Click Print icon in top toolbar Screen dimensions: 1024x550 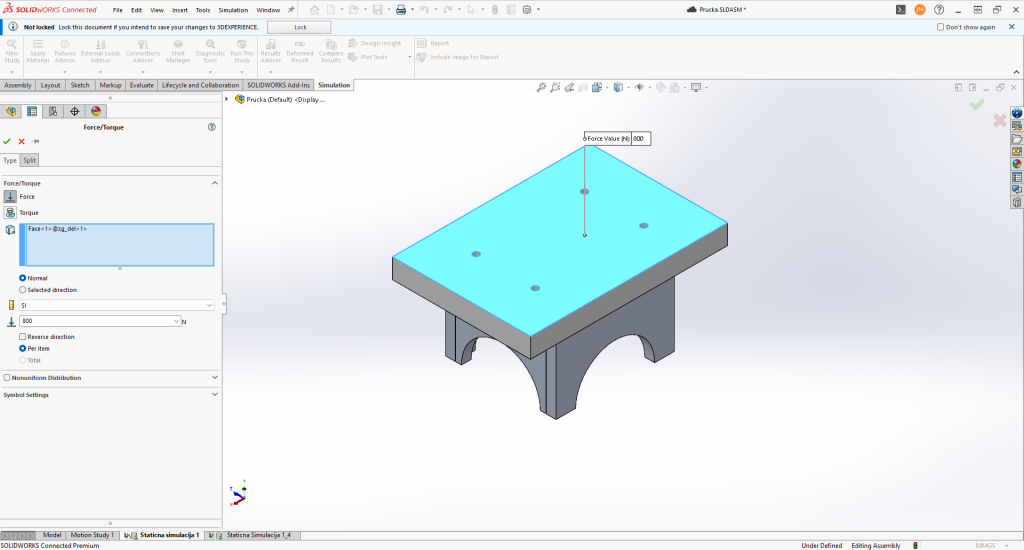coord(401,10)
